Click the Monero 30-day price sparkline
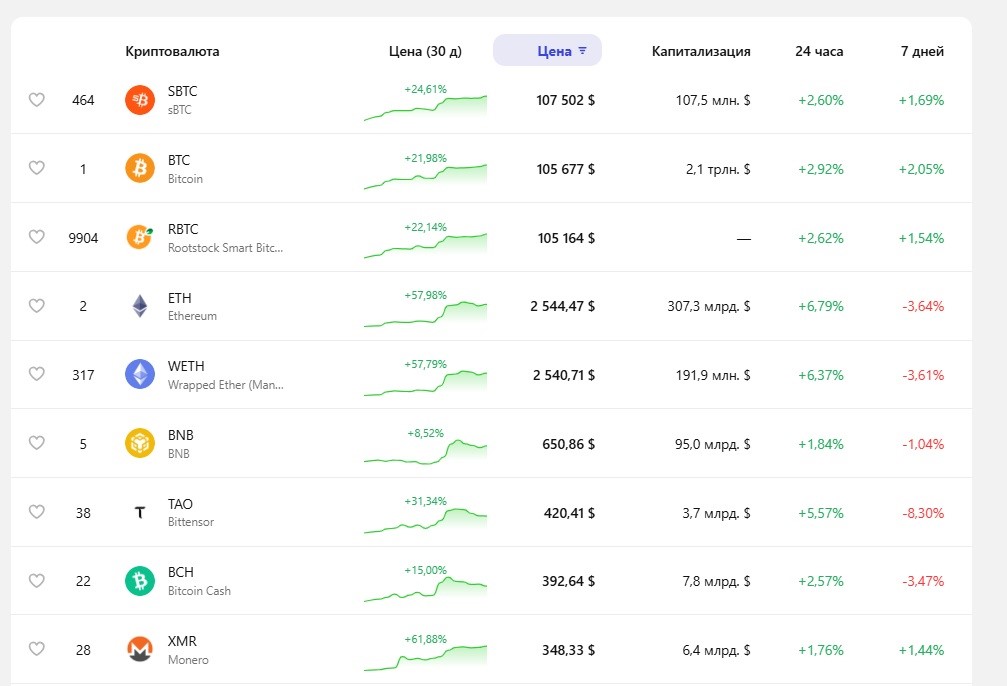Screen dimensions: 1007x686 pos(425,657)
